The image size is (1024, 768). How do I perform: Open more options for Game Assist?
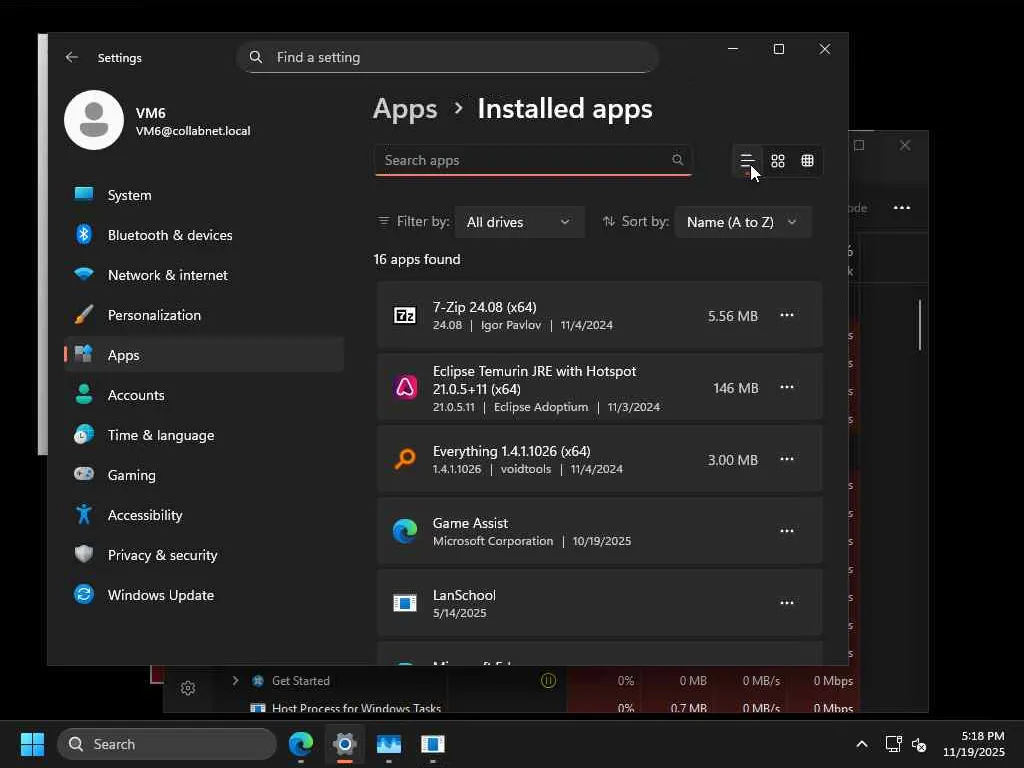coord(787,531)
